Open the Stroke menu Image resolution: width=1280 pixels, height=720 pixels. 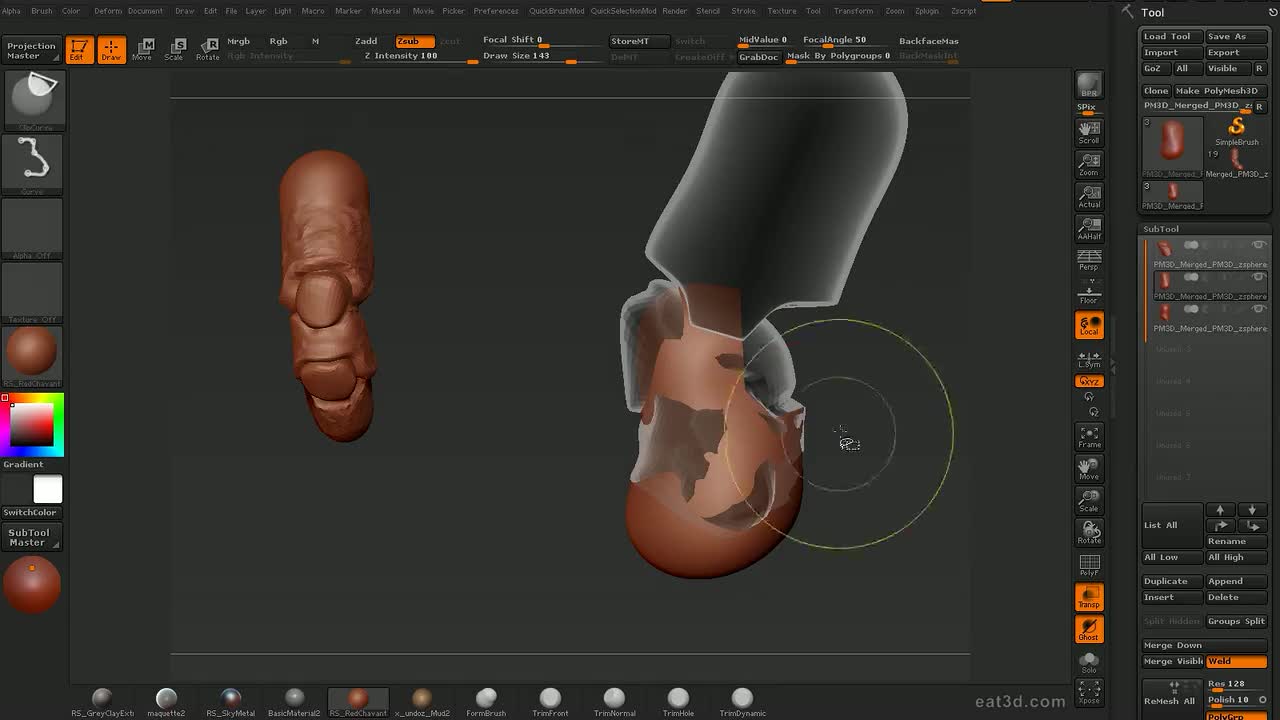(x=743, y=11)
